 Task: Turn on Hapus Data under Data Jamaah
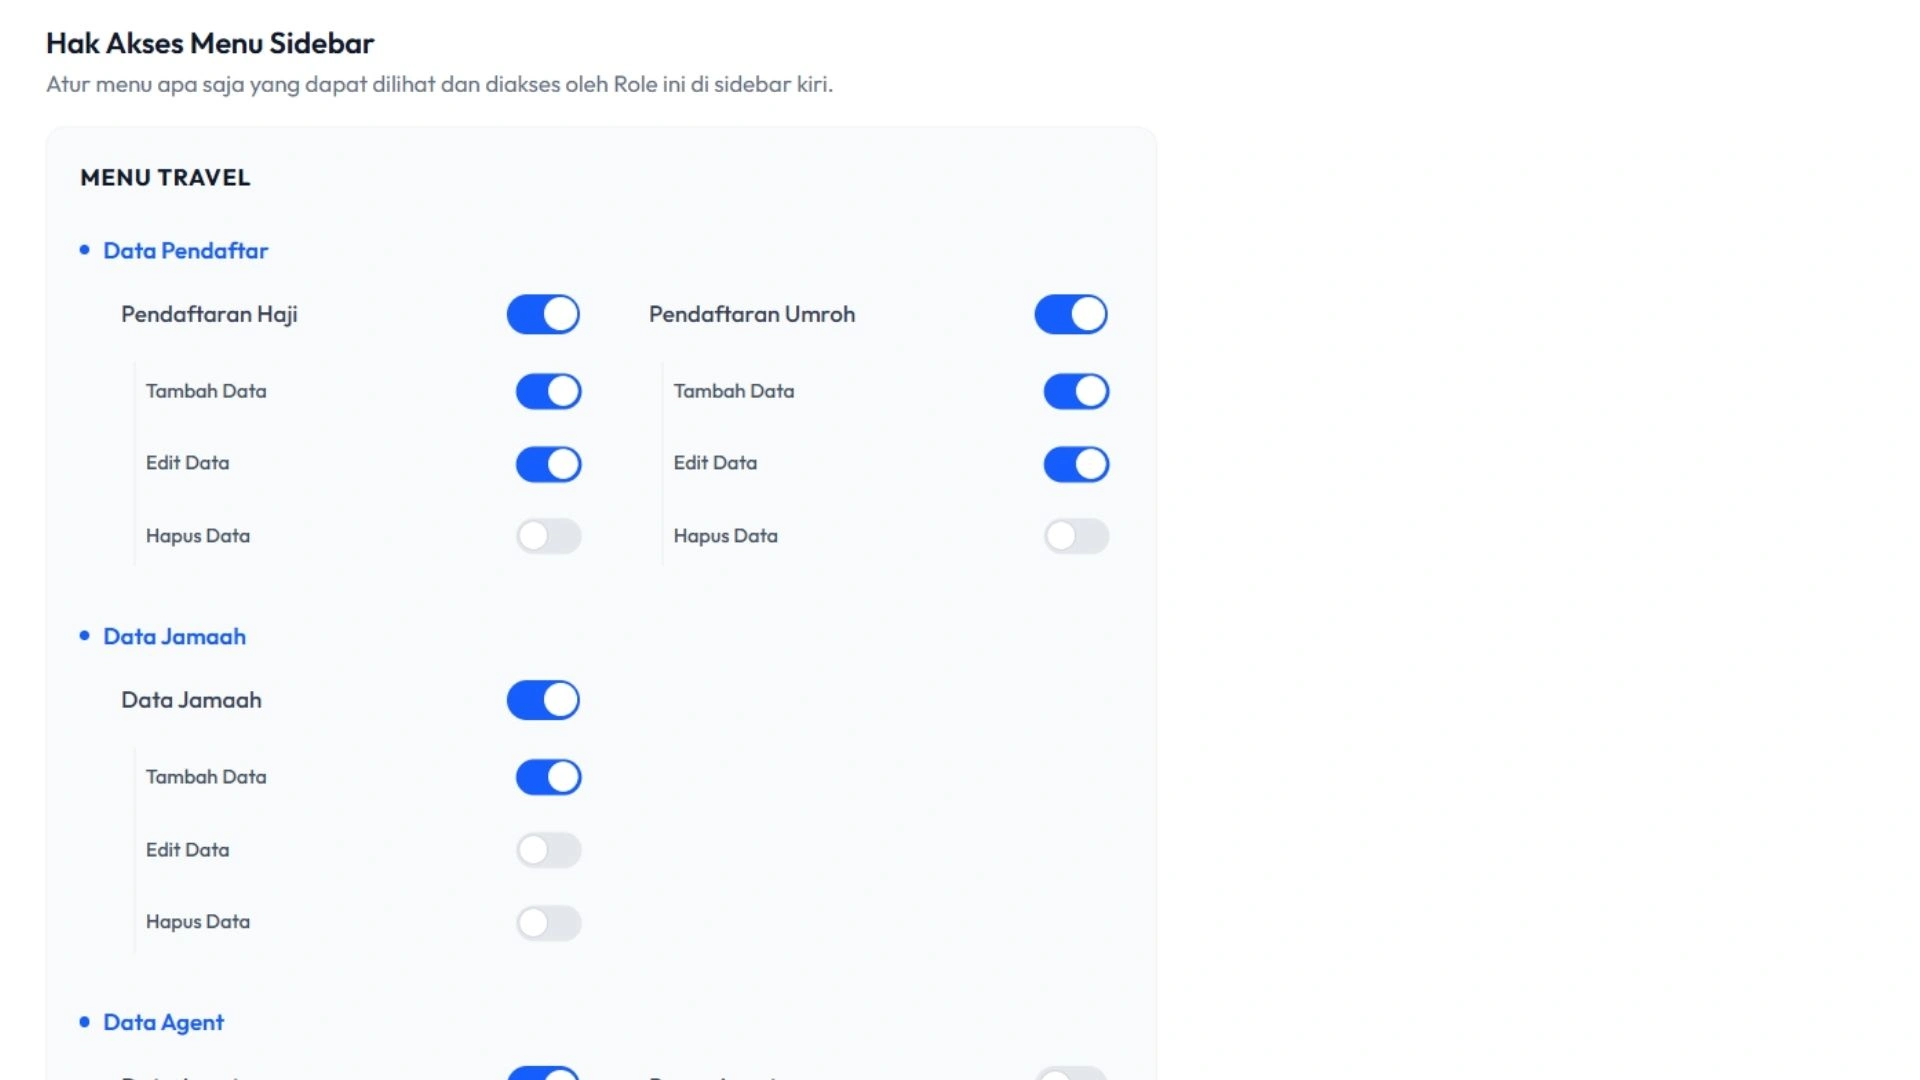click(548, 922)
